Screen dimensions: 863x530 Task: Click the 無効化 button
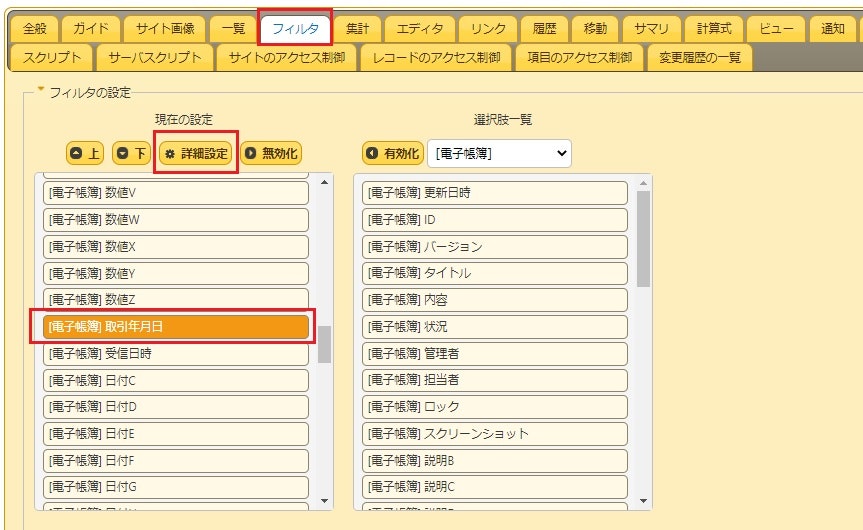(x=271, y=153)
